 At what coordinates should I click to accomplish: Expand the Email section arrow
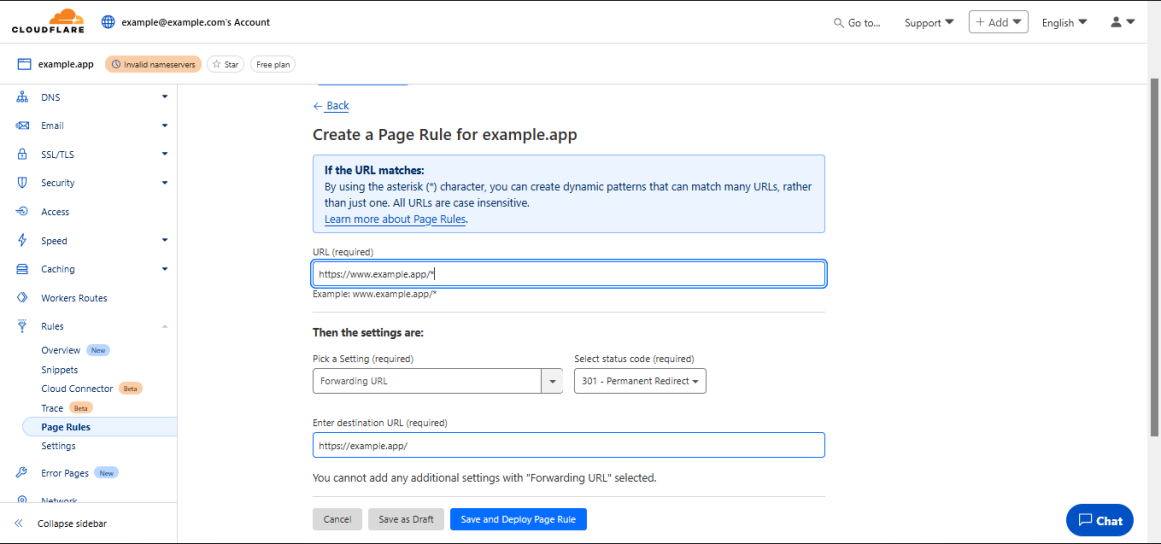click(x=164, y=126)
